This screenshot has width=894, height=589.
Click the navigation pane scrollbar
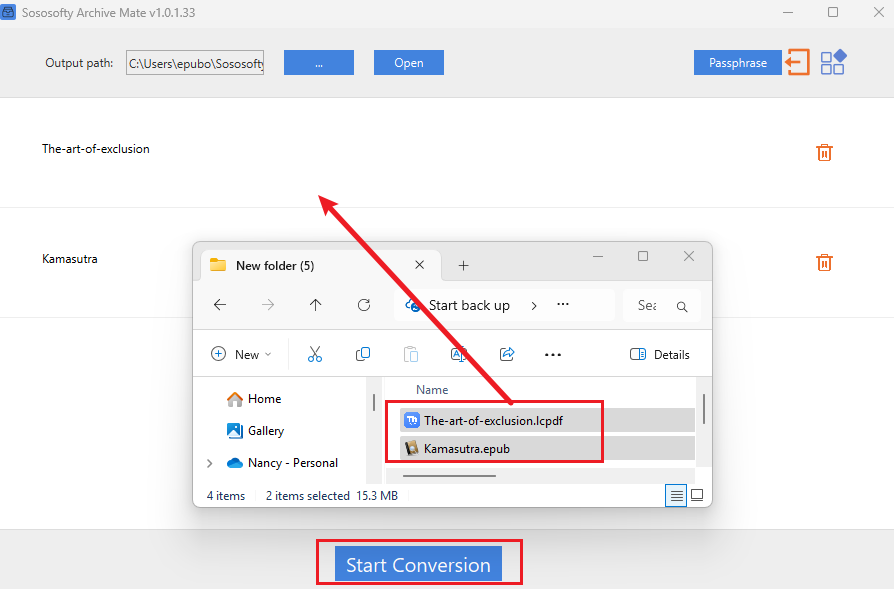click(373, 403)
